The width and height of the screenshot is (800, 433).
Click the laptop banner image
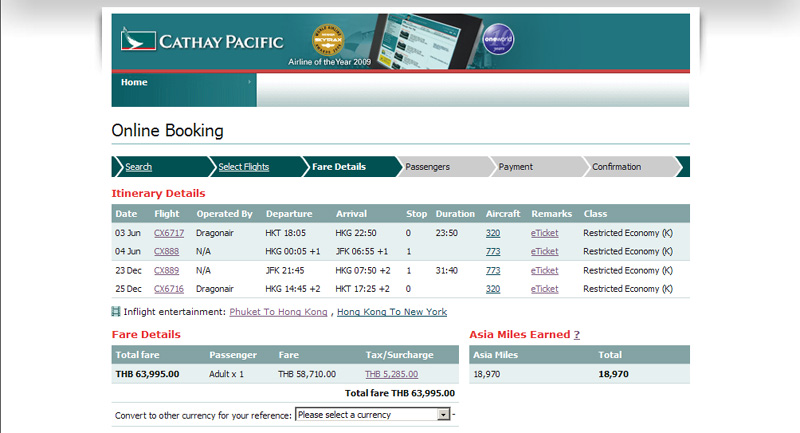tap(428, 41)
